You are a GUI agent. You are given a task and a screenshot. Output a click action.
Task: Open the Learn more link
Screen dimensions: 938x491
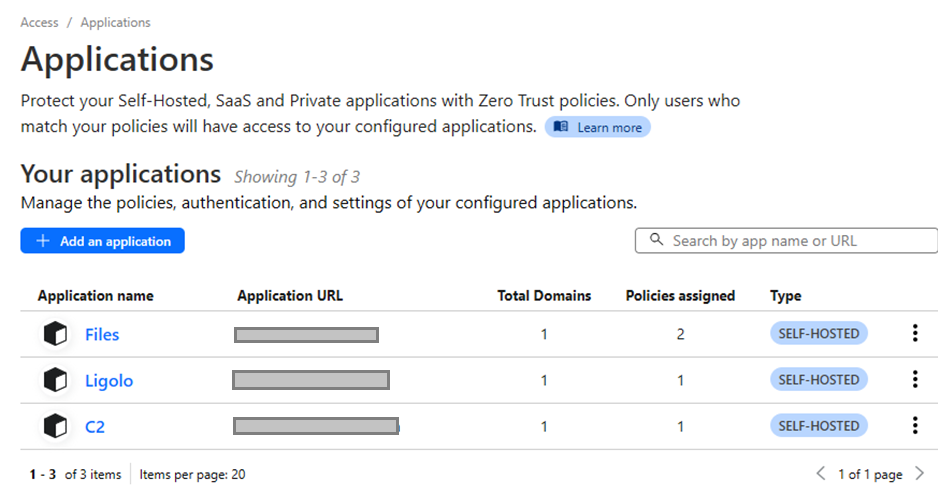[598, 127]
